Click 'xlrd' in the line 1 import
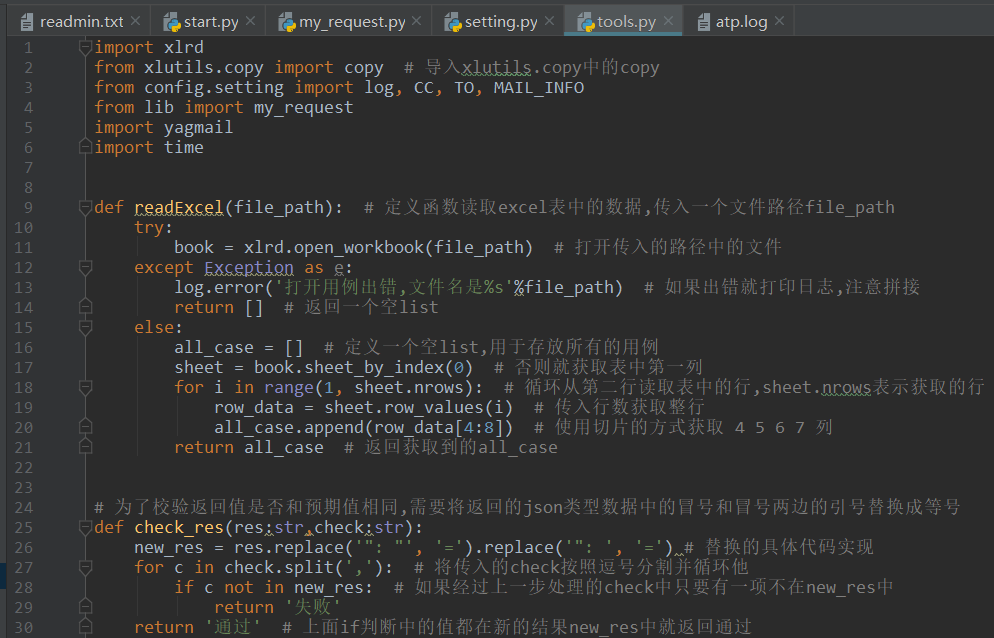994x638 pixels. pyautogui.click(x=184, y=47)
